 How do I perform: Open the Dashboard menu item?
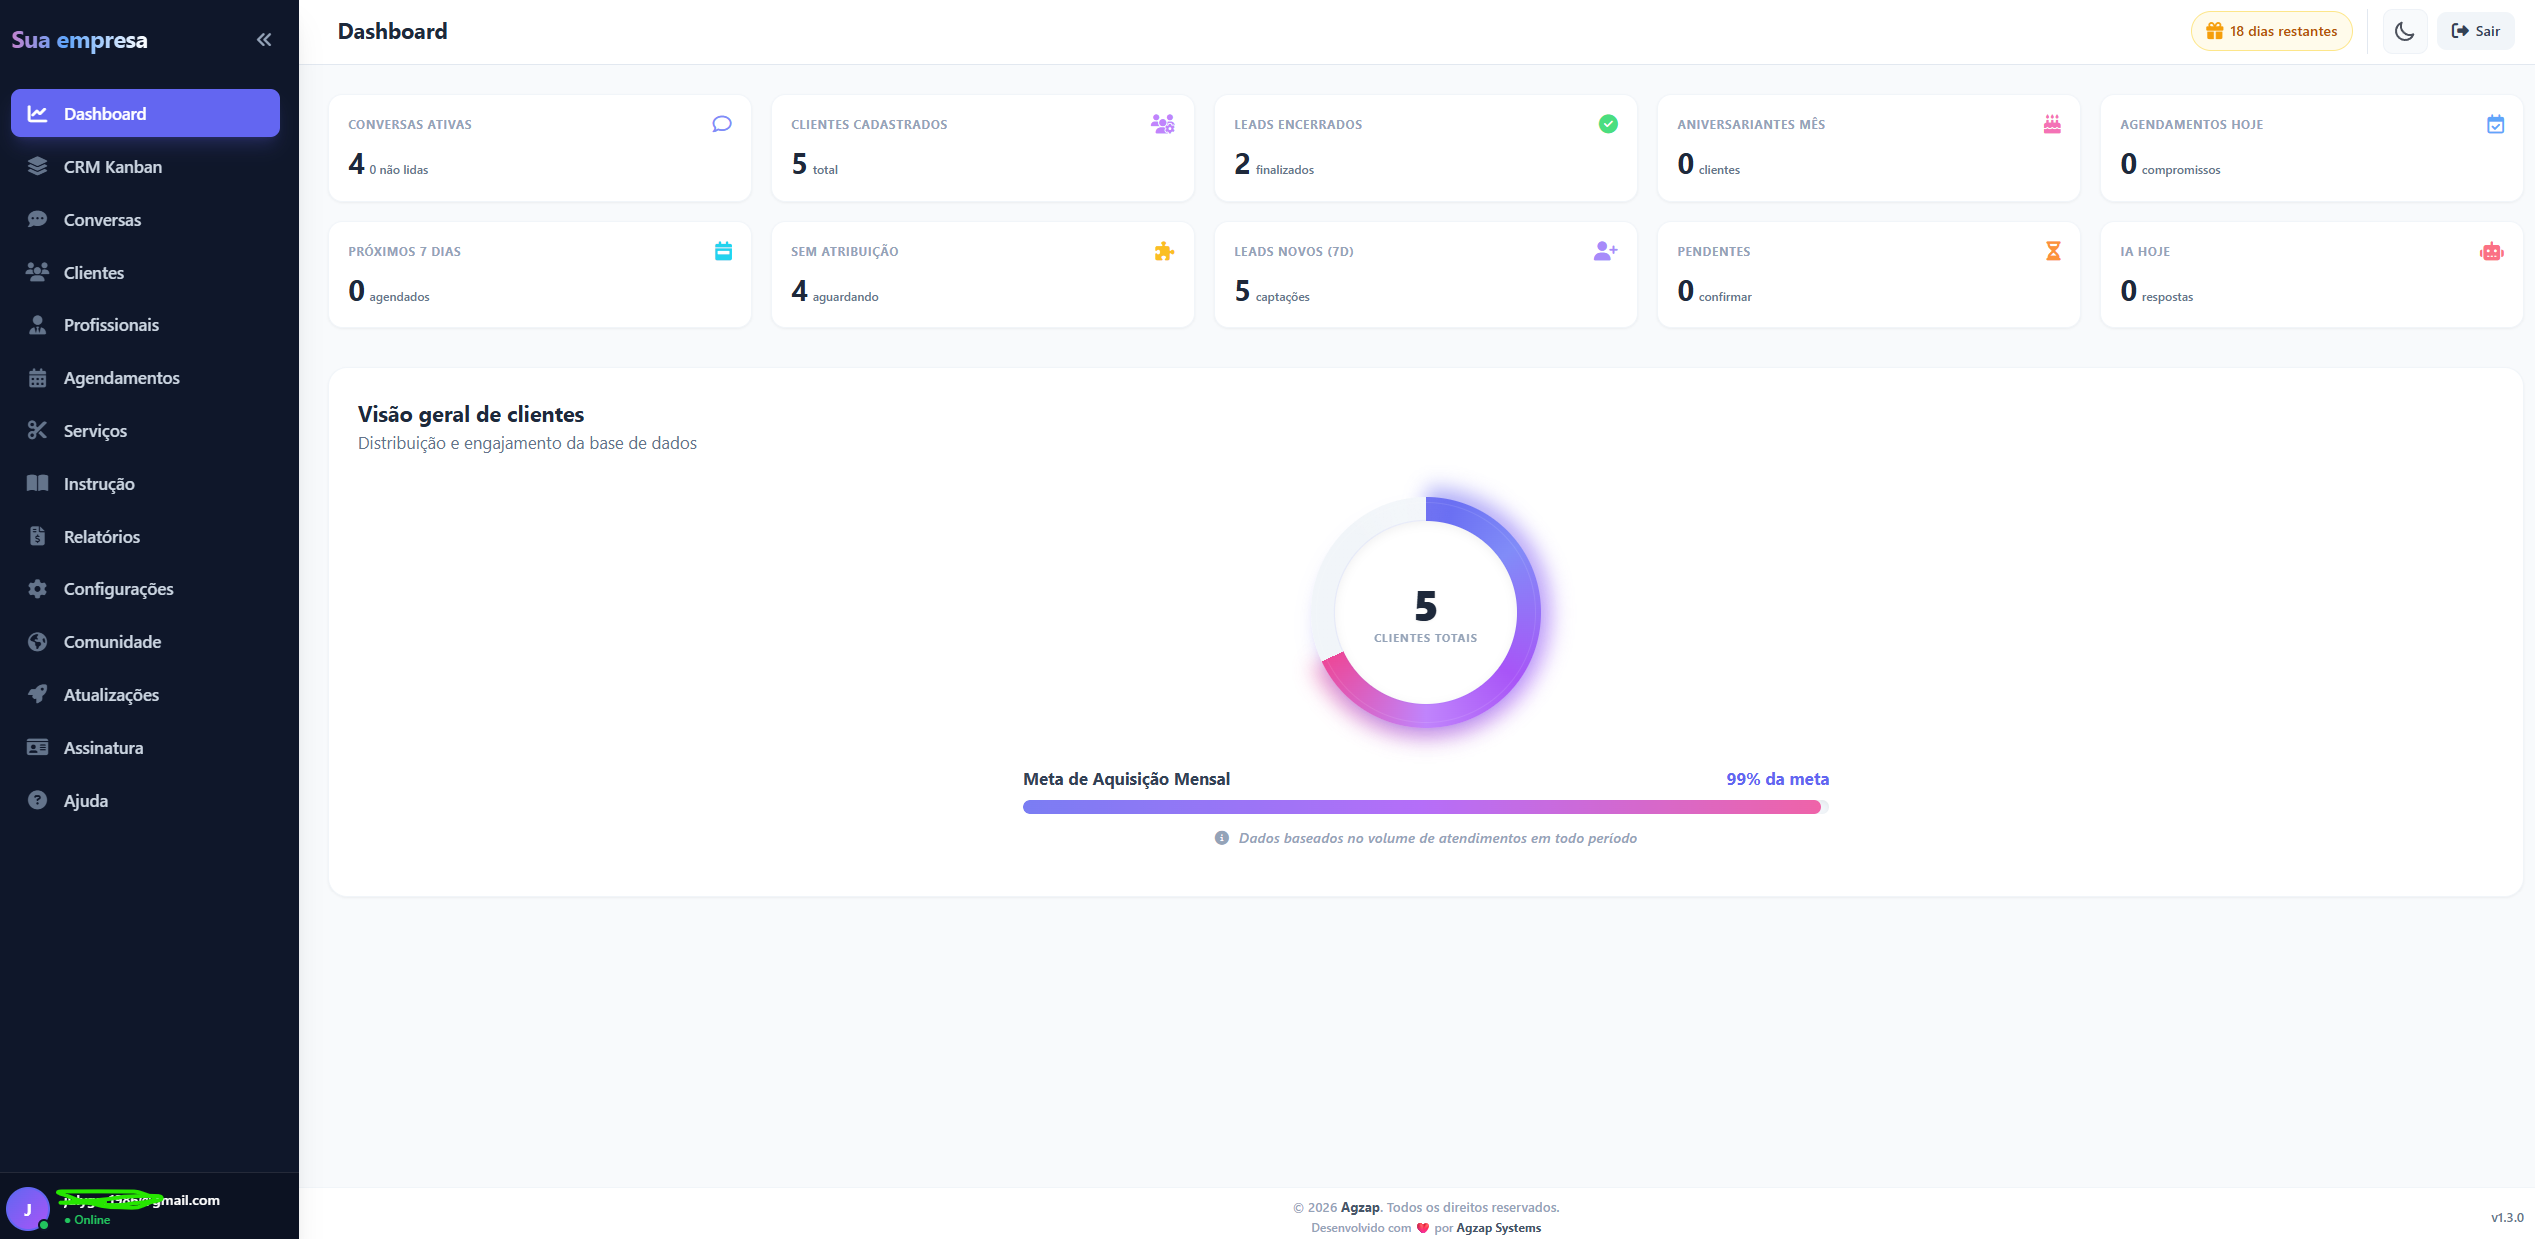[105, 113]
